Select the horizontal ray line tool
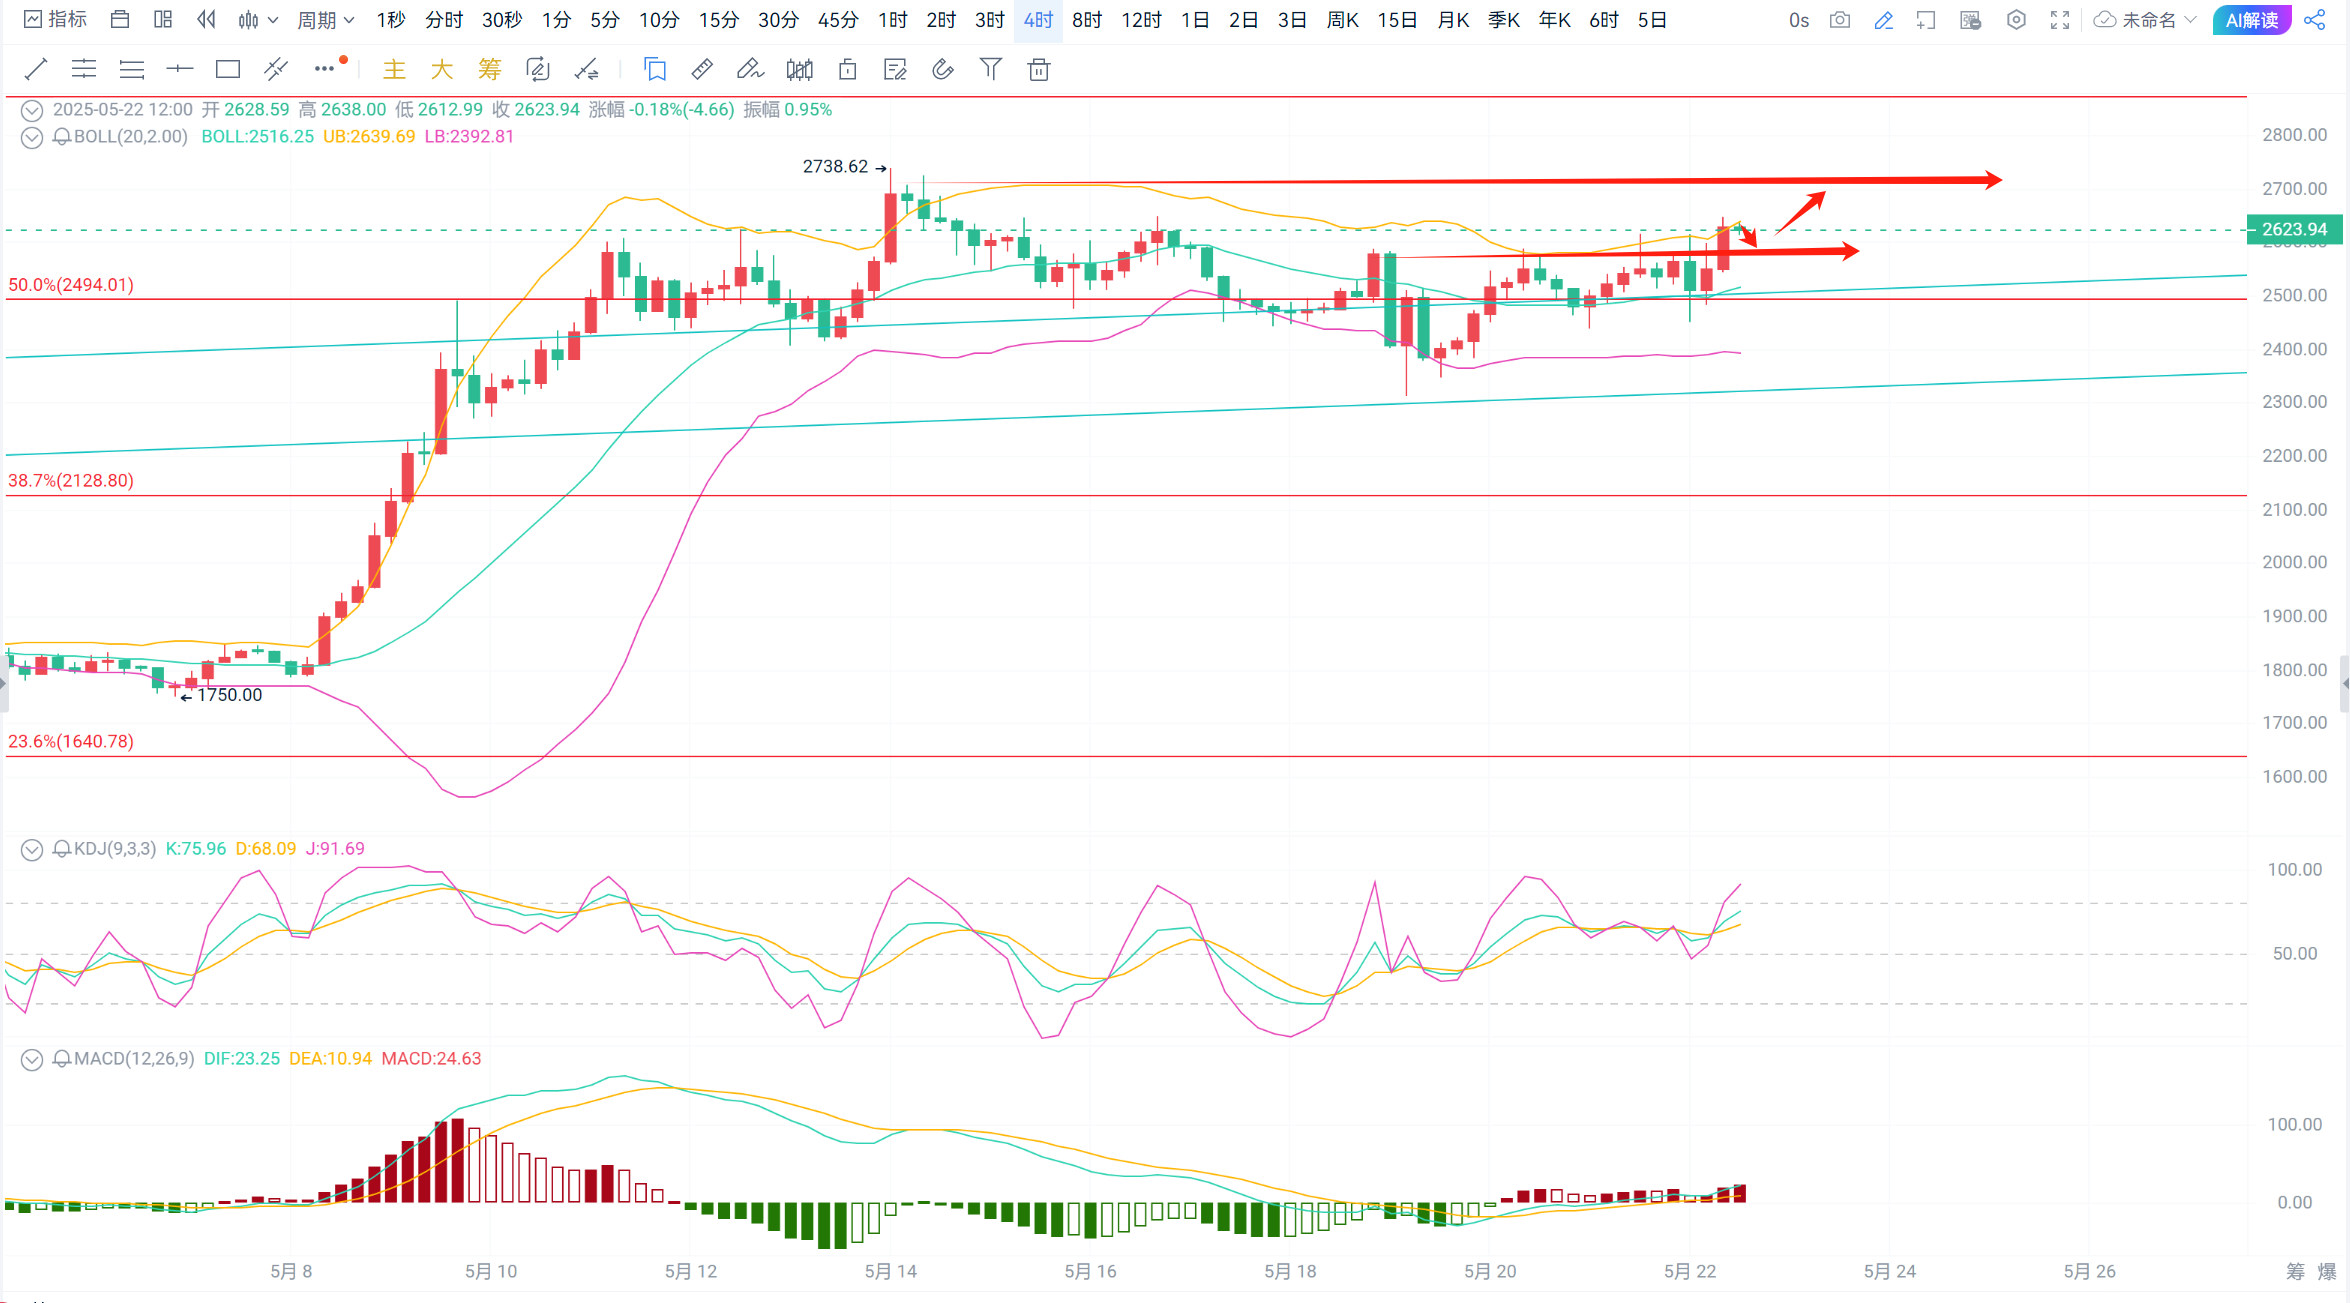The width and height of the screenshot is (2350, 1303). pyautogui.click(x=180, y=69)
